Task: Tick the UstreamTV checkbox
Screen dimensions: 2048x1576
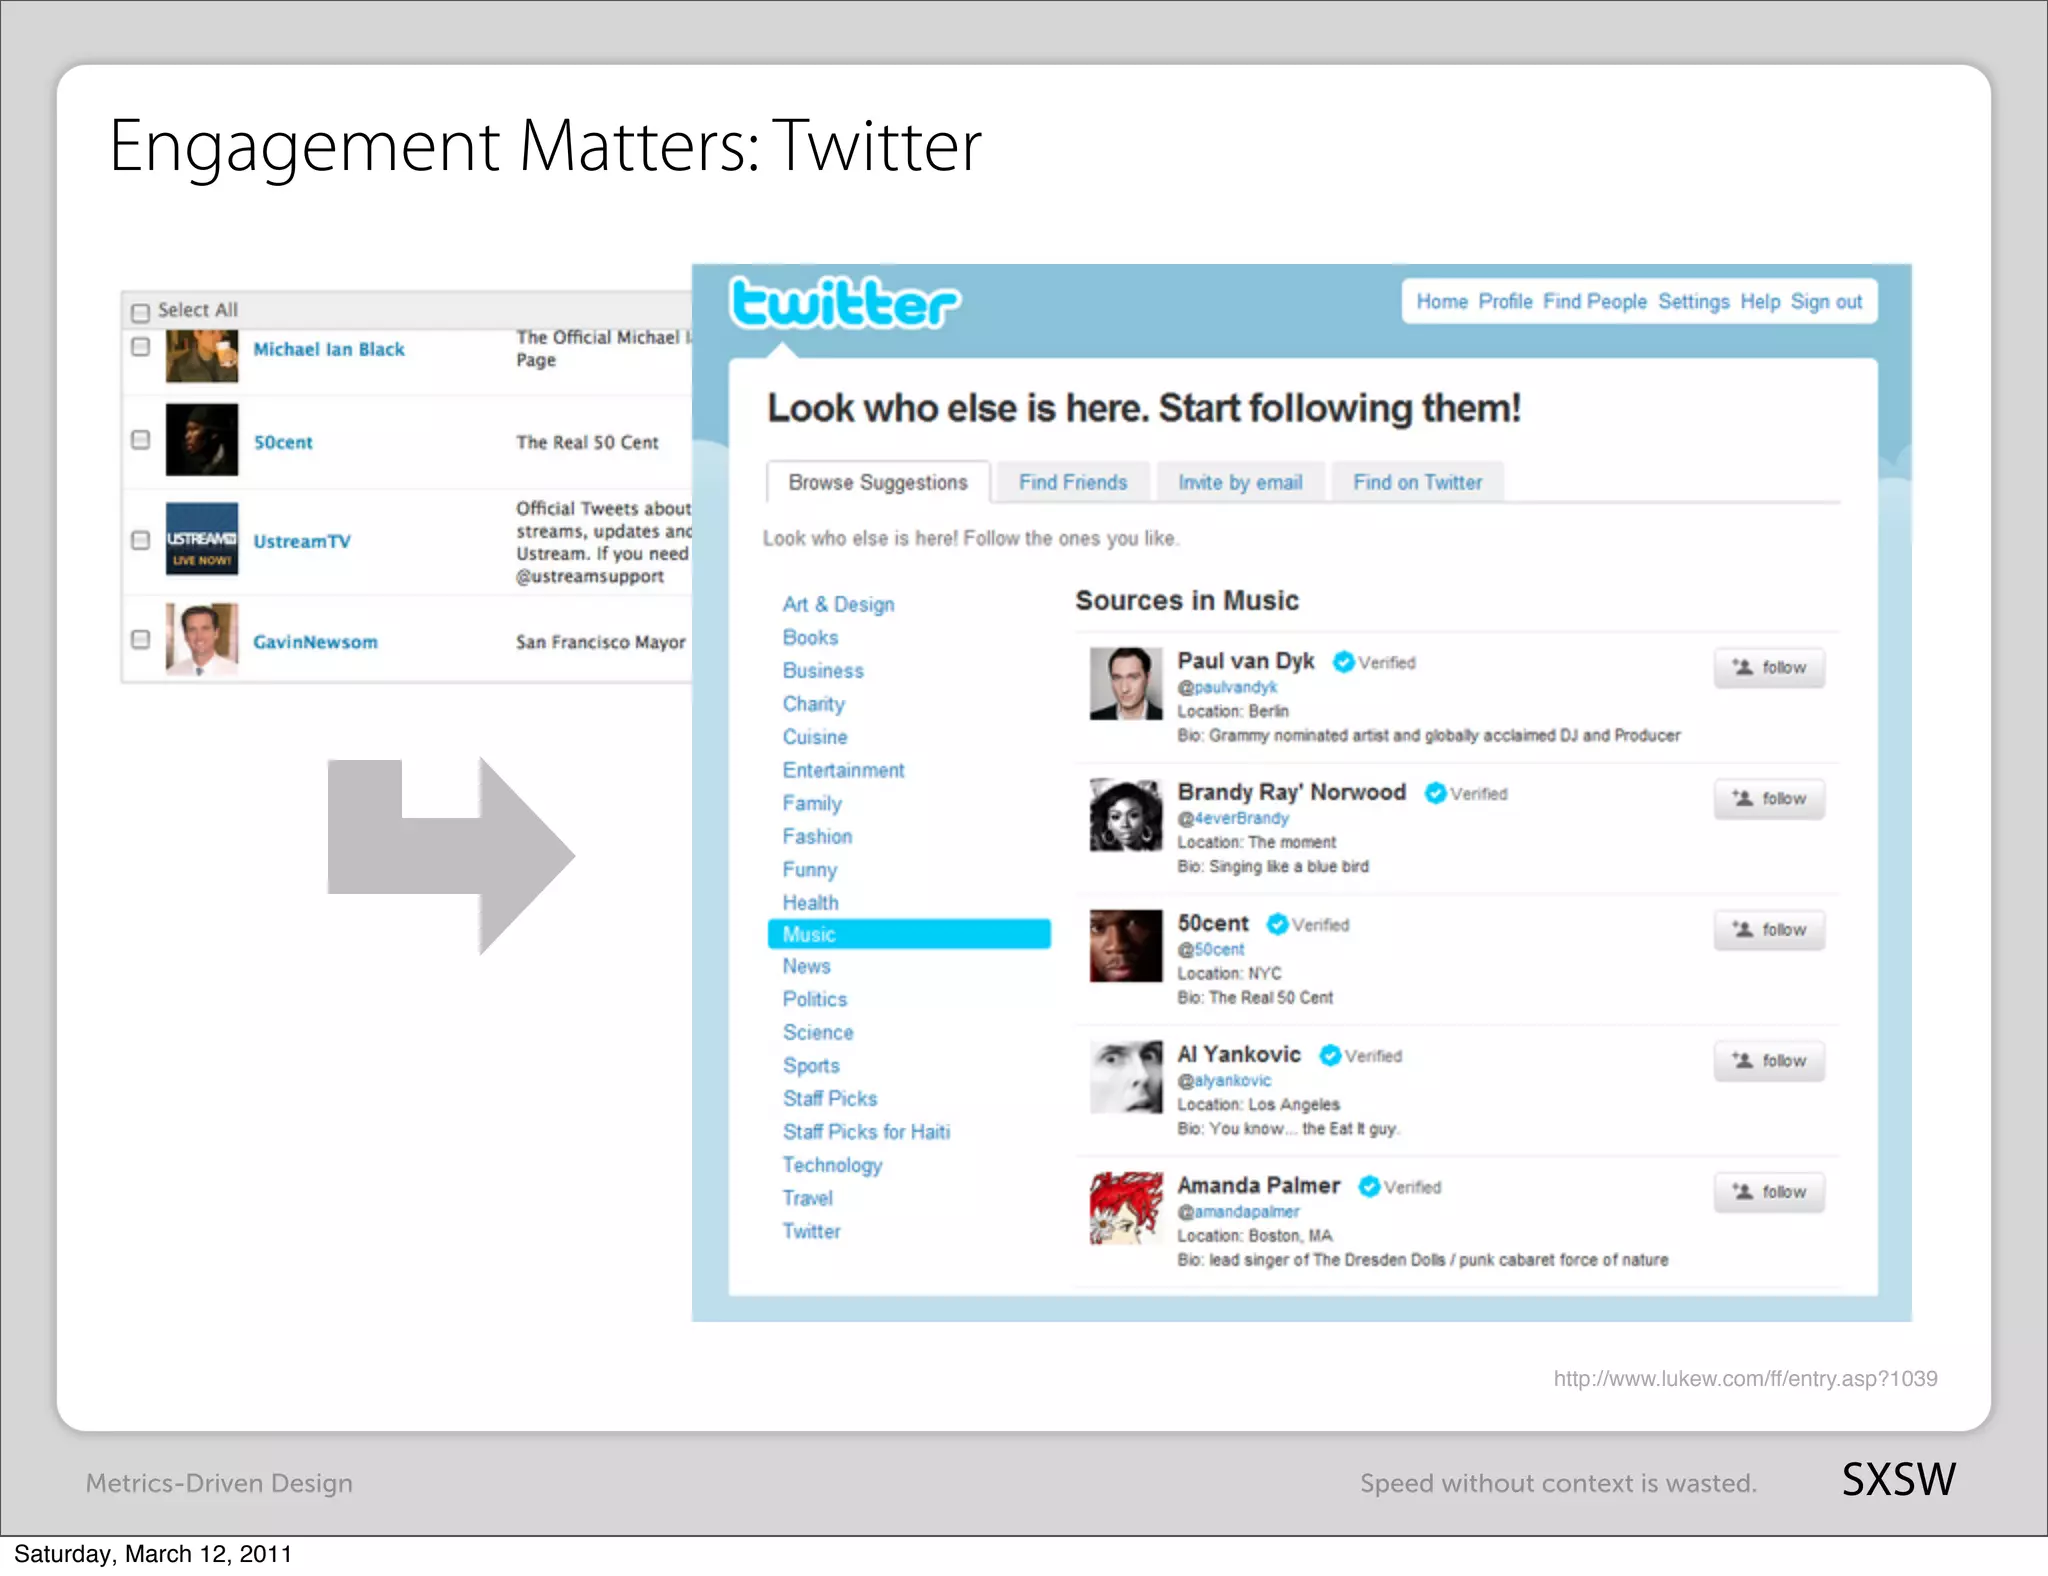Action: tap(141, 540)
